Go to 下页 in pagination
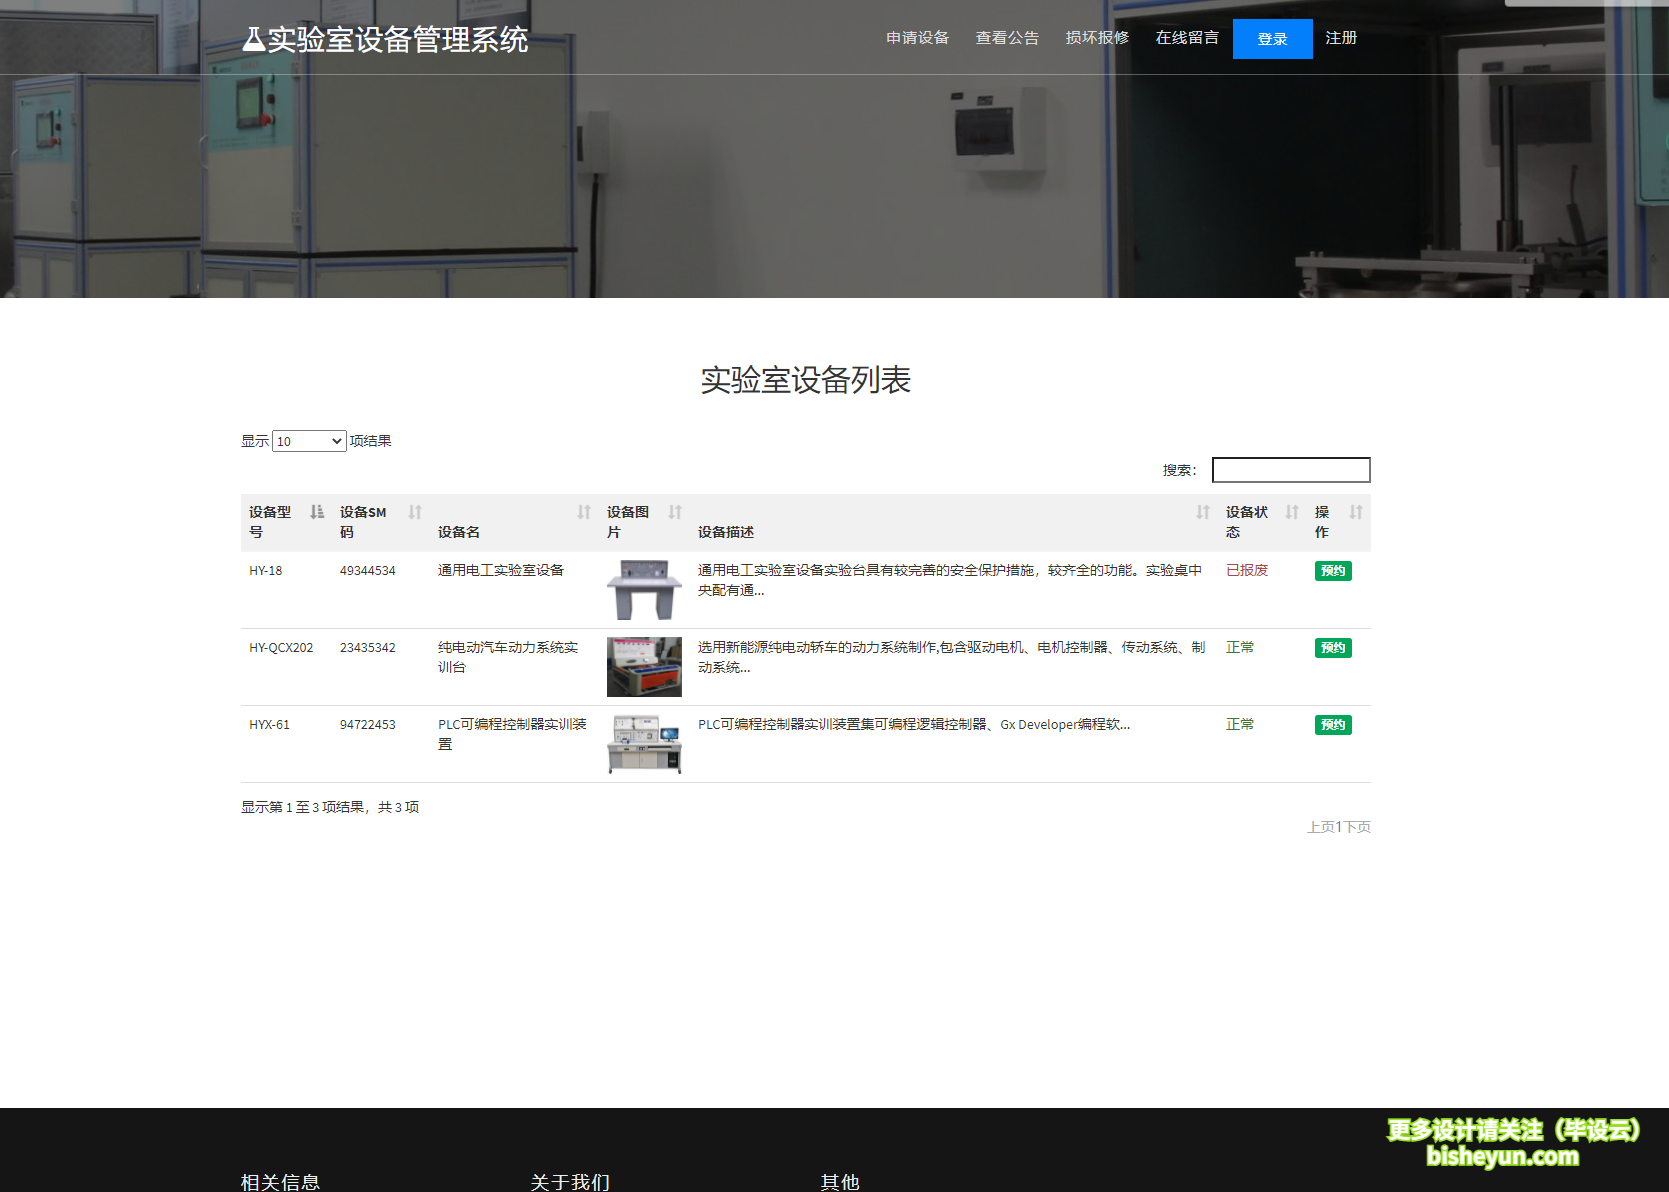This screenshot has width=1669, height=1192. [1356, 827]
